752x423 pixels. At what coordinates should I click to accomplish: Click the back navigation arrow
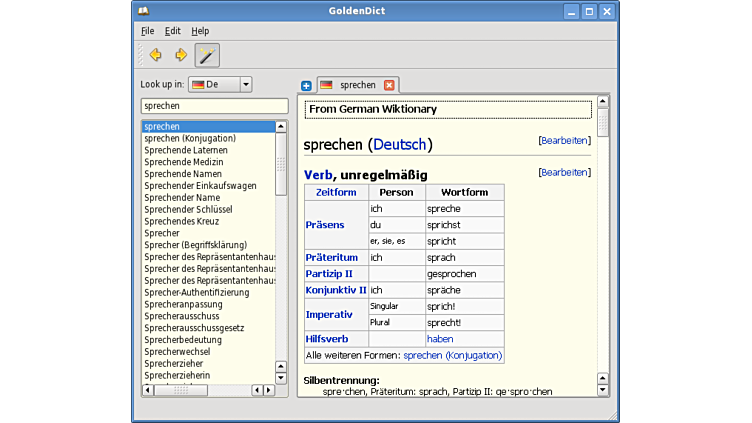(155, 55)
